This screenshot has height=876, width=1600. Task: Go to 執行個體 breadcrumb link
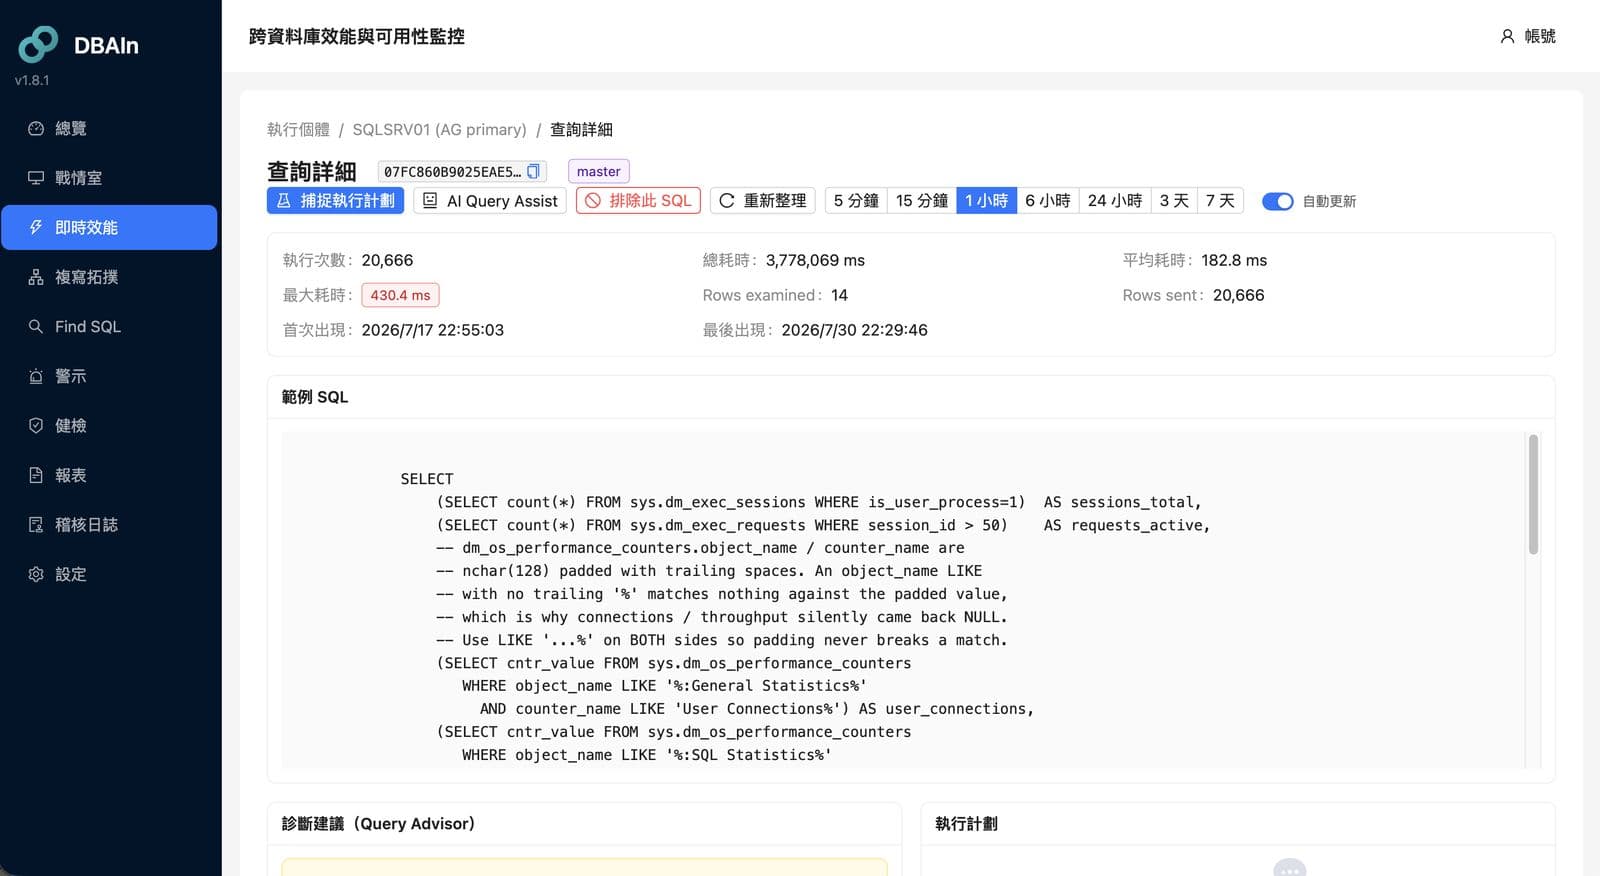(298, 129)
